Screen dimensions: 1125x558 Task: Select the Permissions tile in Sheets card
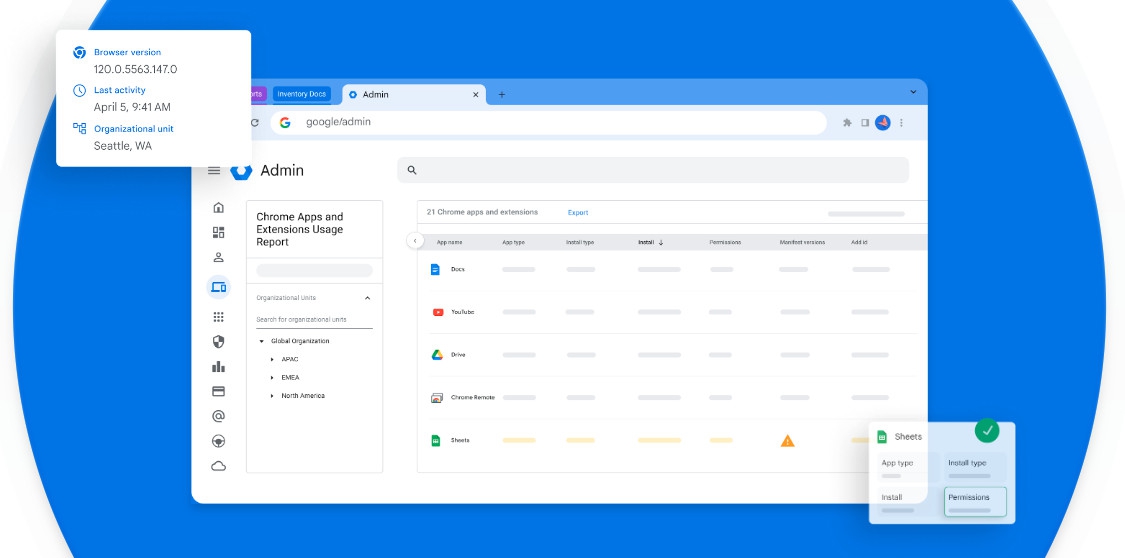pos(975,502)
